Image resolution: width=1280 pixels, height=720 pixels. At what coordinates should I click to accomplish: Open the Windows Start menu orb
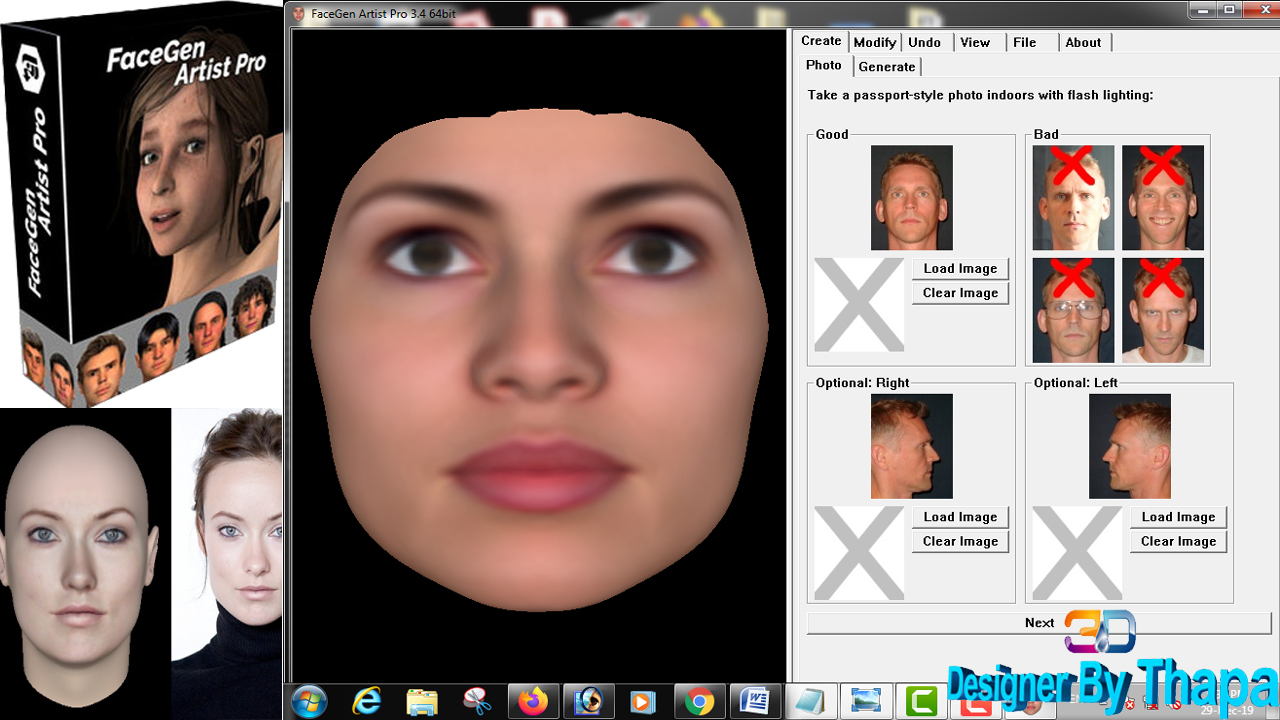point(309,702)
